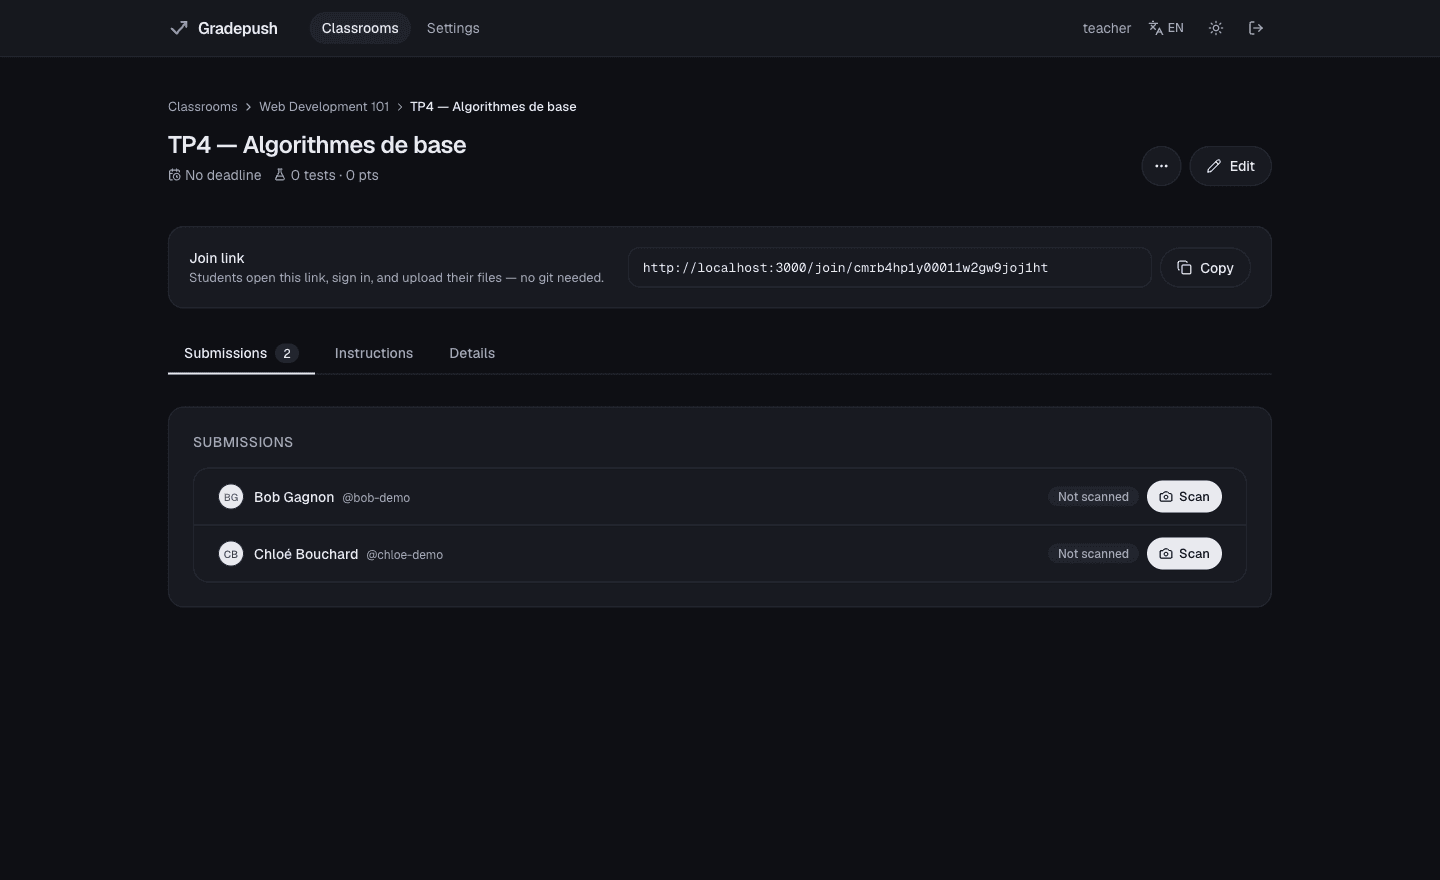Click the CB avatar for Chloé Bouchard
Screen dimensions: 1440x880
click(x=231, y=554)
